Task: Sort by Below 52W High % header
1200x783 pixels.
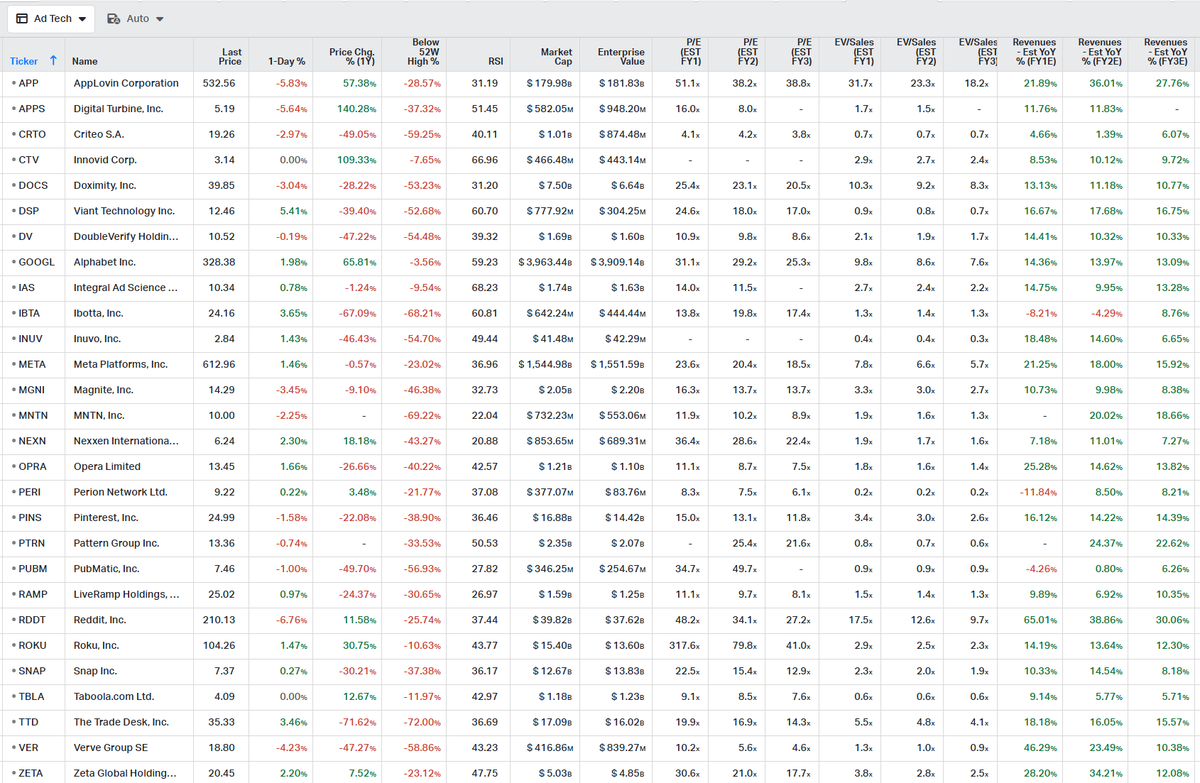Action: point(425,52)
